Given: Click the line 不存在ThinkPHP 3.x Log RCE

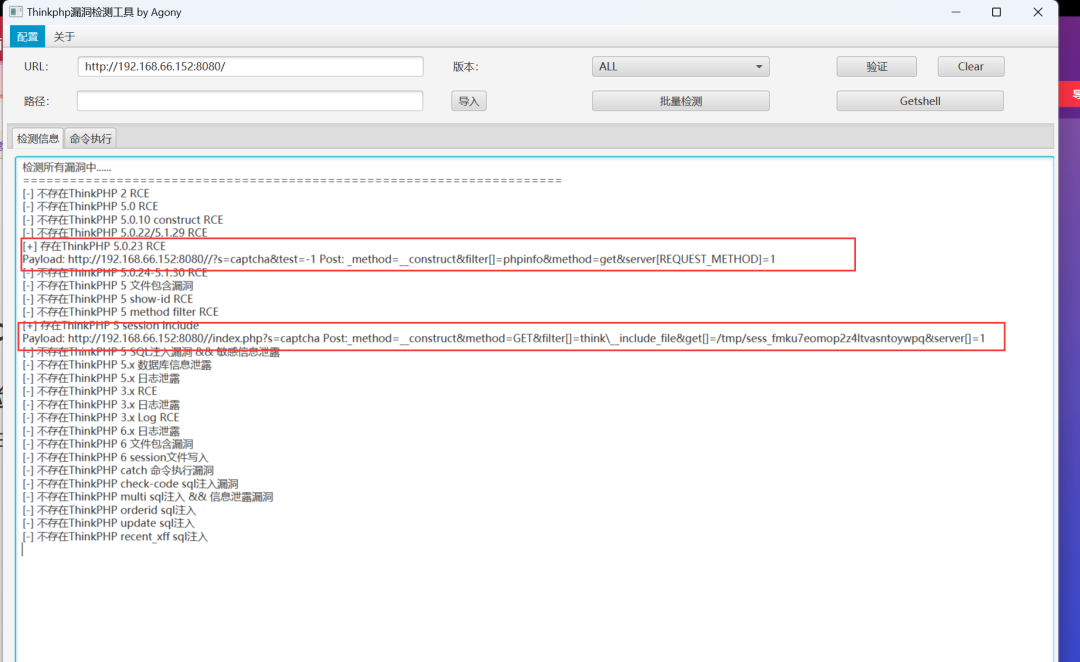Looking at the screenshot, I should point(101,417).
